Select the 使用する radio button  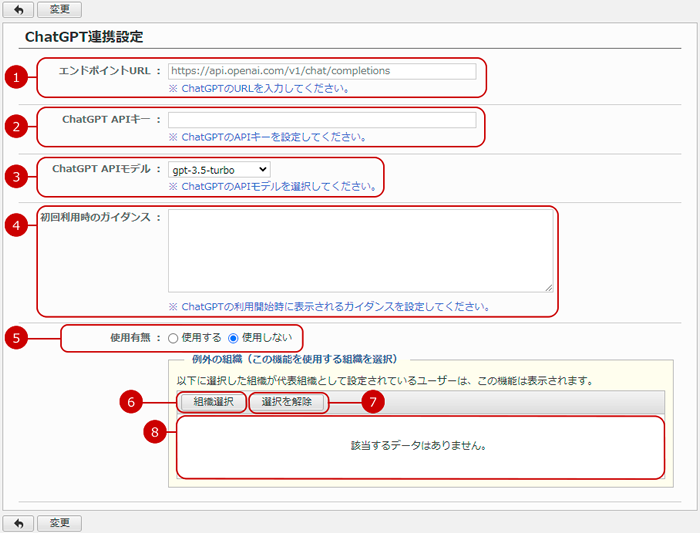(x=173, y=338)
